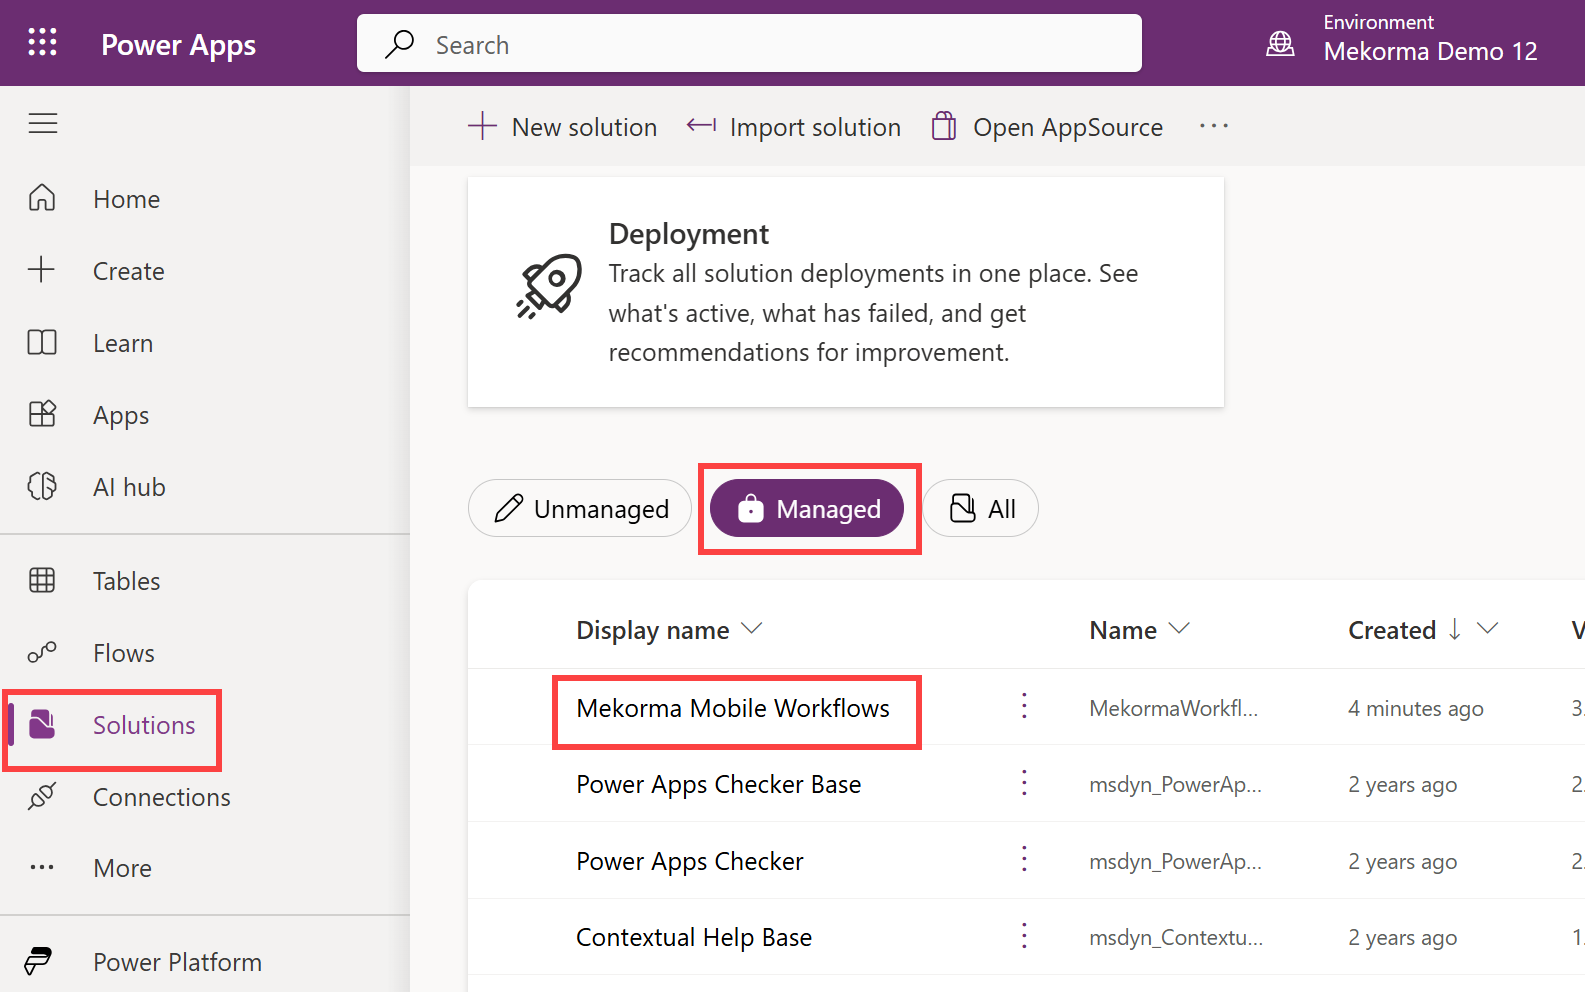Screen dimensions: 1585x992
Task: Click the New solution button
Action: pyautogui.click(x=563, y=127)
